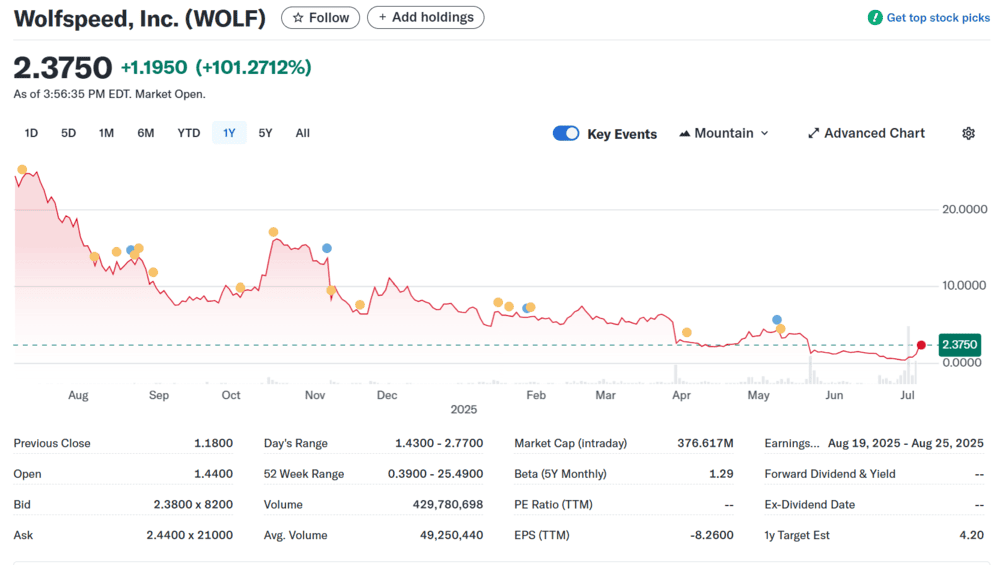Click the 52 Week Range value
Viewport: 1000px width, 565px height.
(436, 474)
